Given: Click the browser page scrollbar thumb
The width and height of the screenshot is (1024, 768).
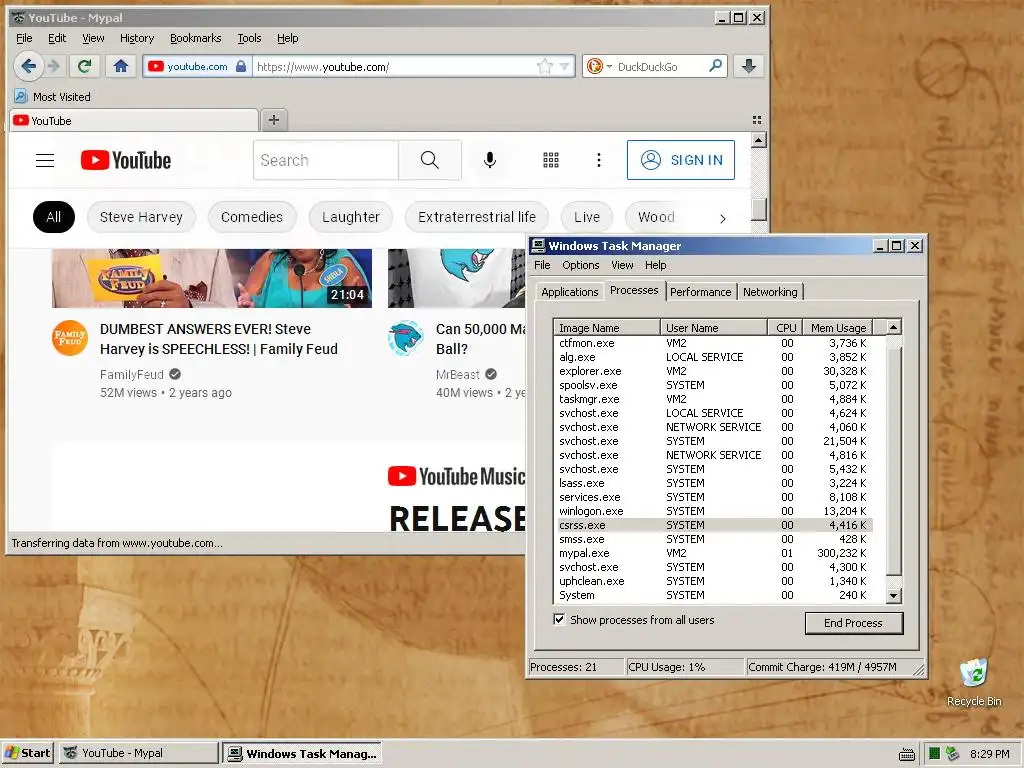Looking at the screenshot, I should click(x=758, y=208).
